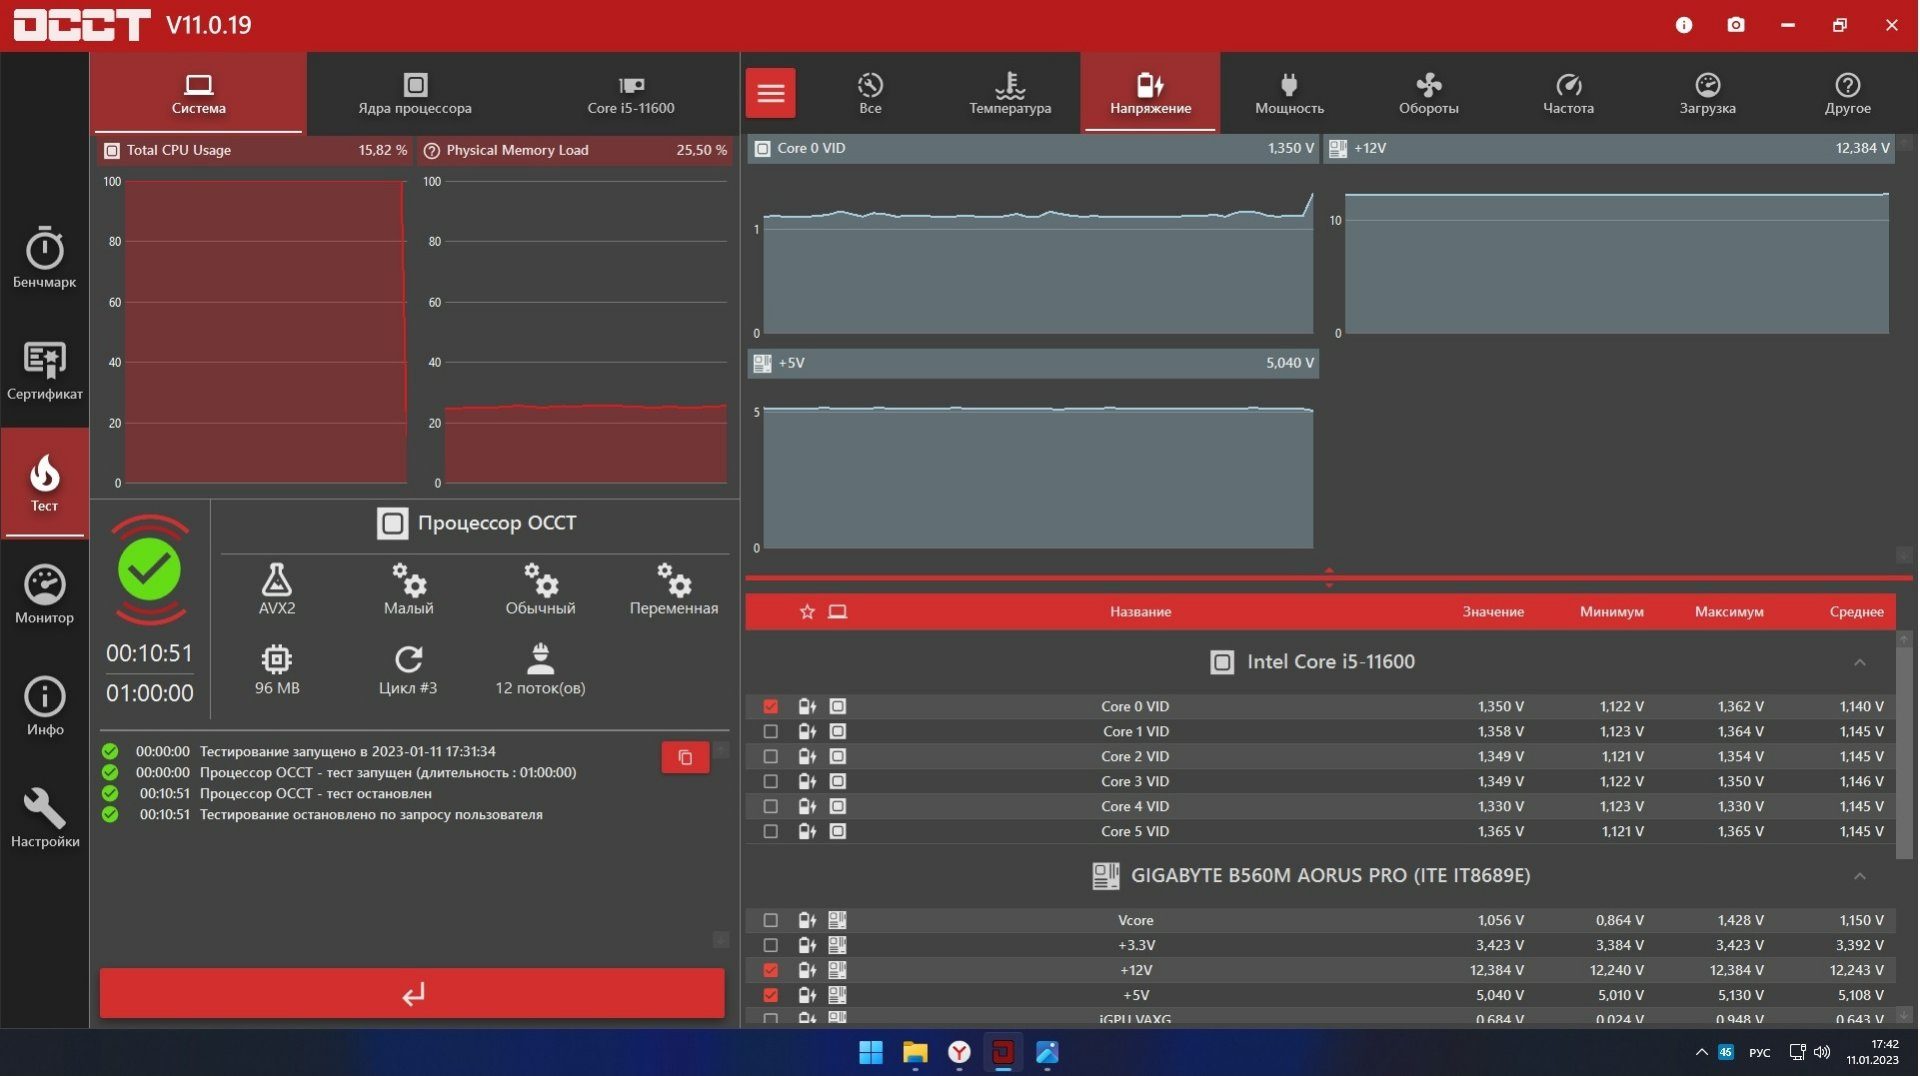Open Мощность sensor tab

[x=1289, y=93]
